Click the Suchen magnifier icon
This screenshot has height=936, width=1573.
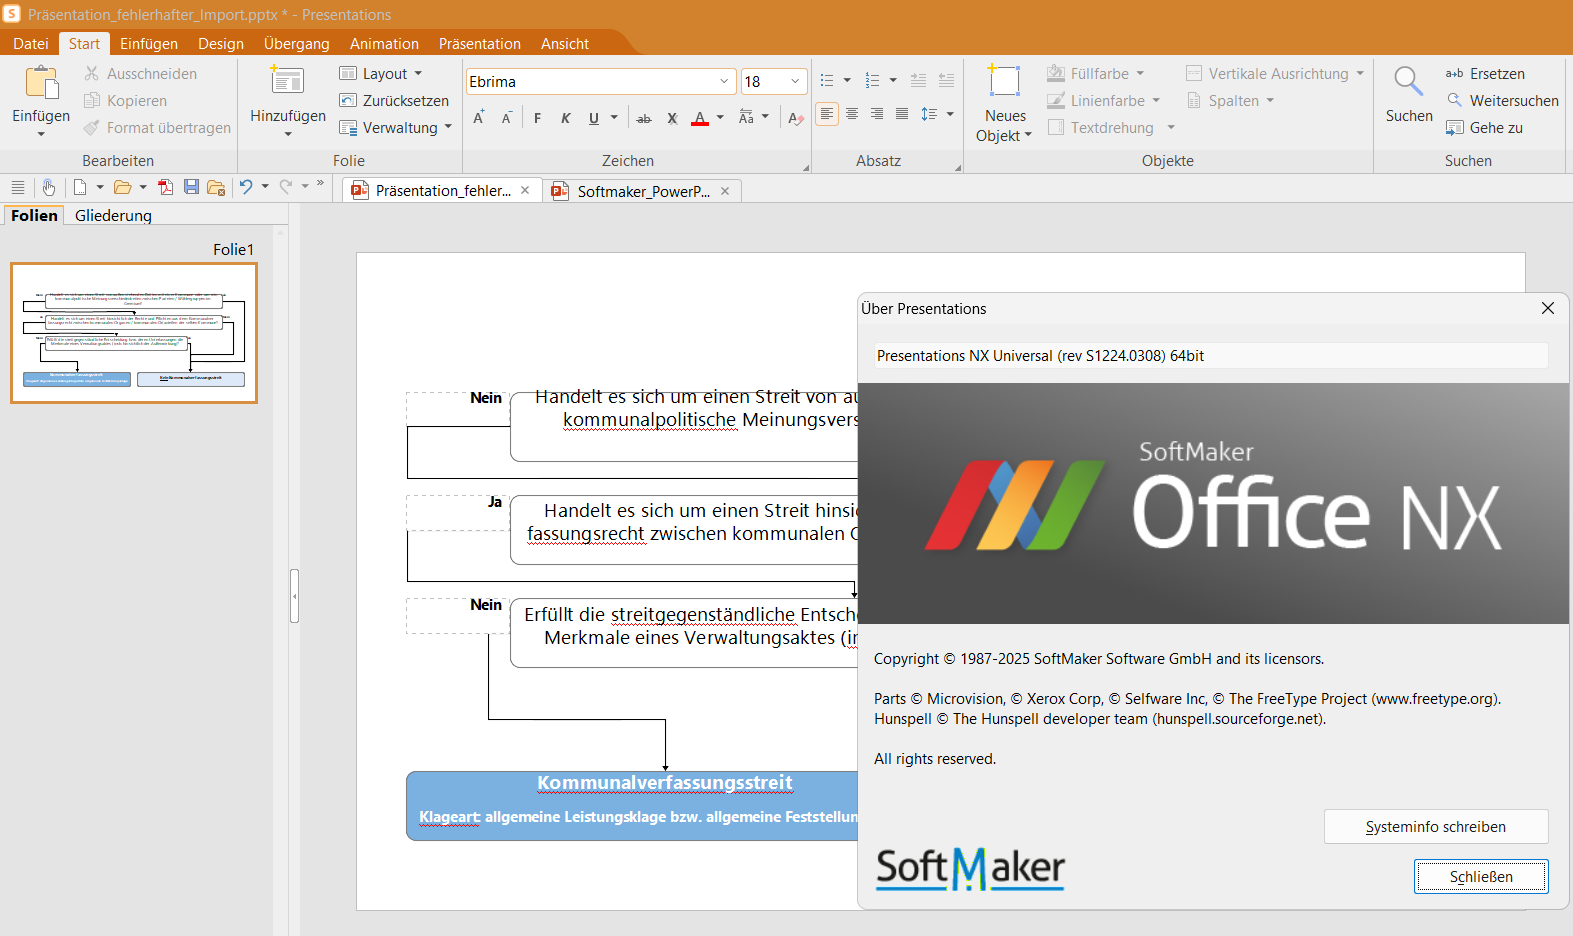(1409, 83)
